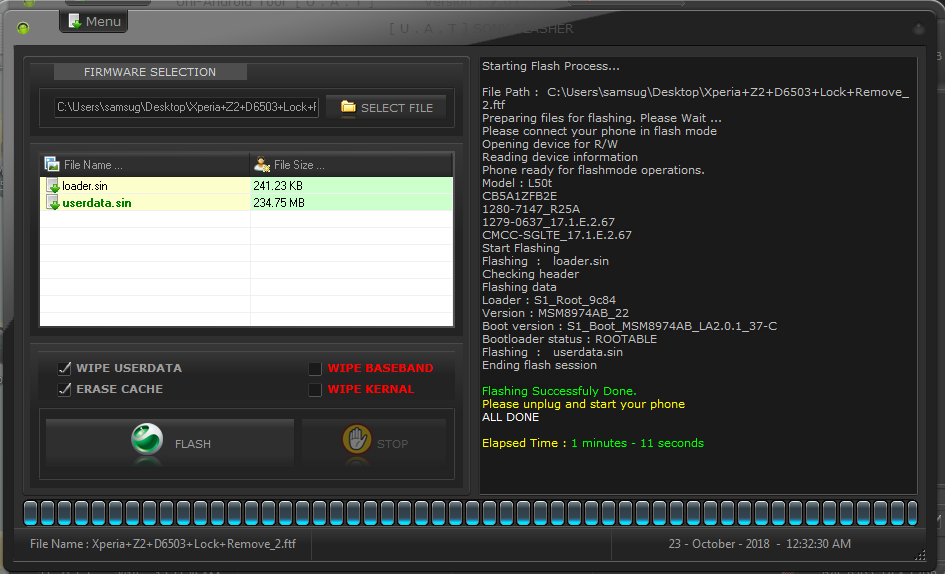This screenshot has height=574, width=945.
Task: Click the date and time in status bar
Action: [759, 544]
